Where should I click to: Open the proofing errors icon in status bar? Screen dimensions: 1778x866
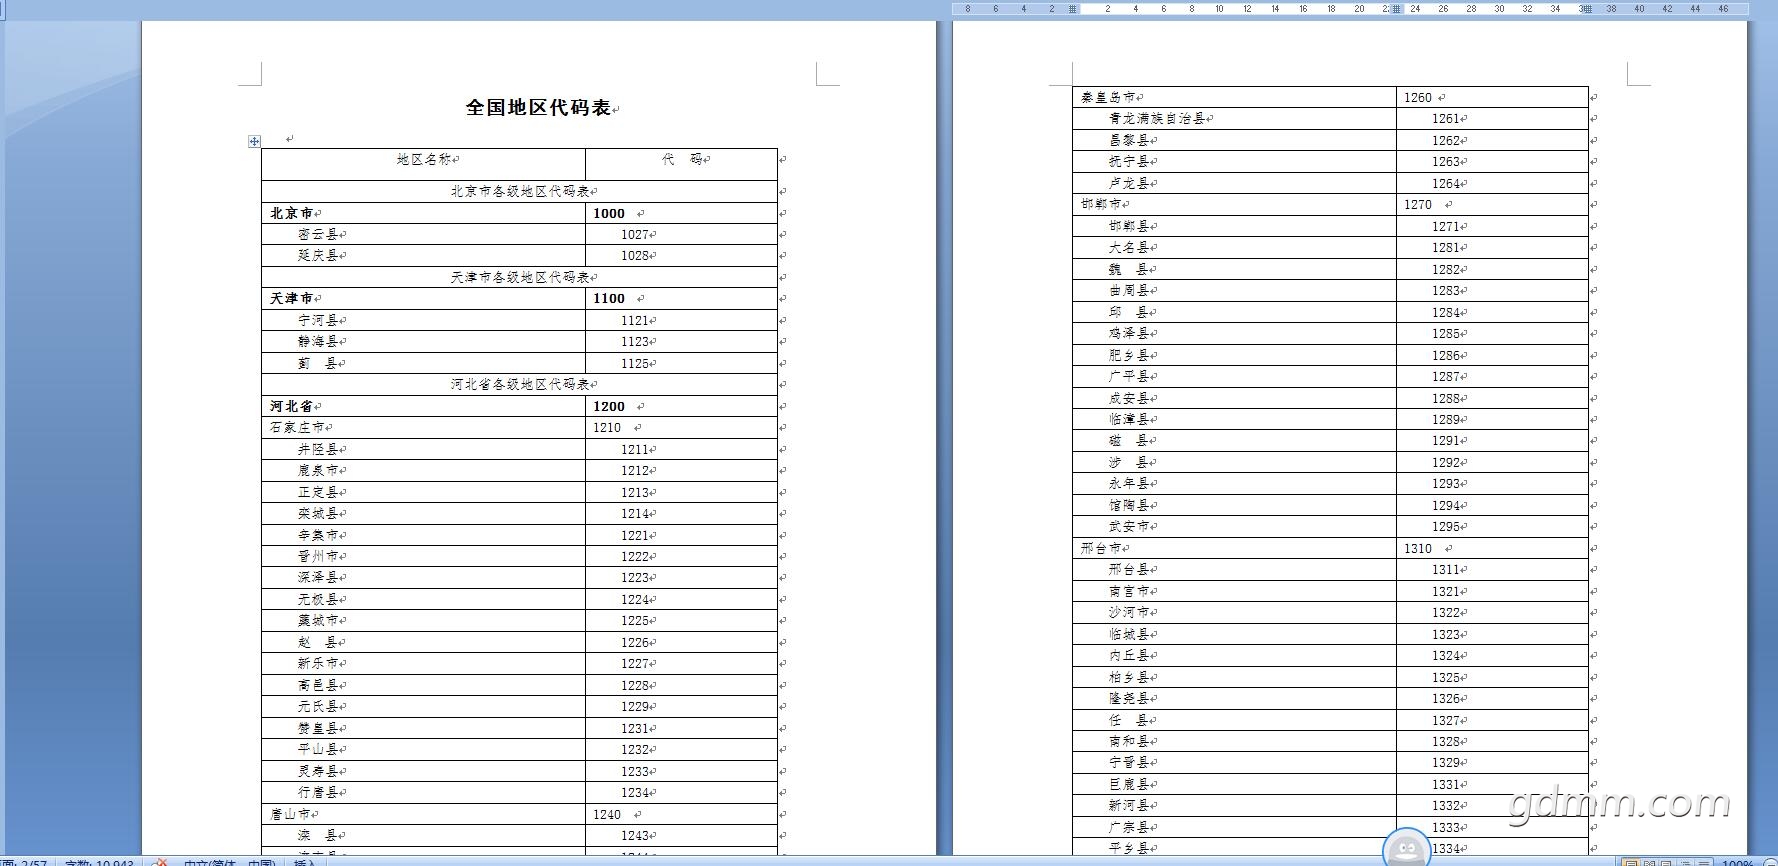159,862
